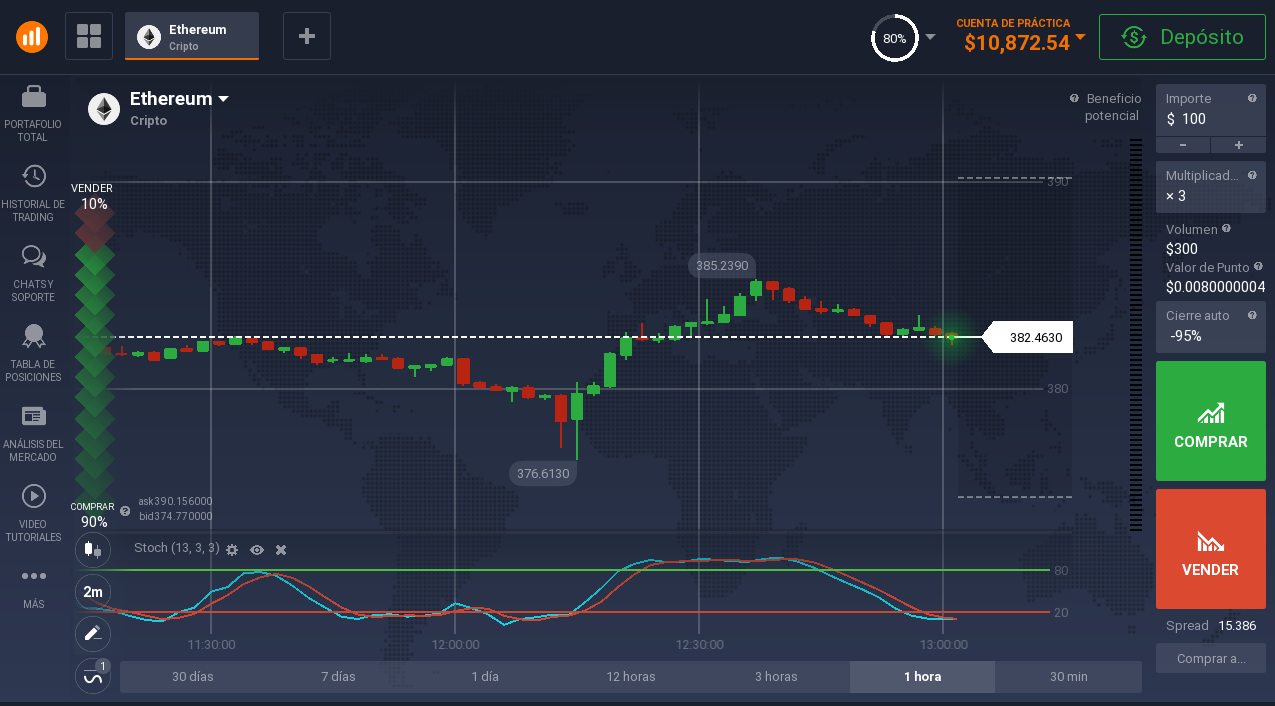Click the help icon beside Valor de Punto
This screenshot has height=706, width=1275.
[x=1258, y=267]
